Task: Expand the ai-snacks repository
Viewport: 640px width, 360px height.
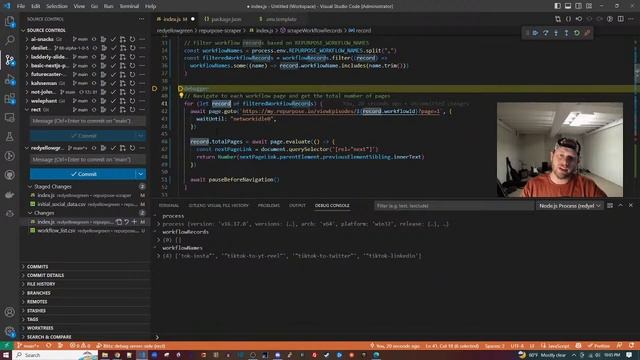Action: pyautogui.click(x=27, y=39)
